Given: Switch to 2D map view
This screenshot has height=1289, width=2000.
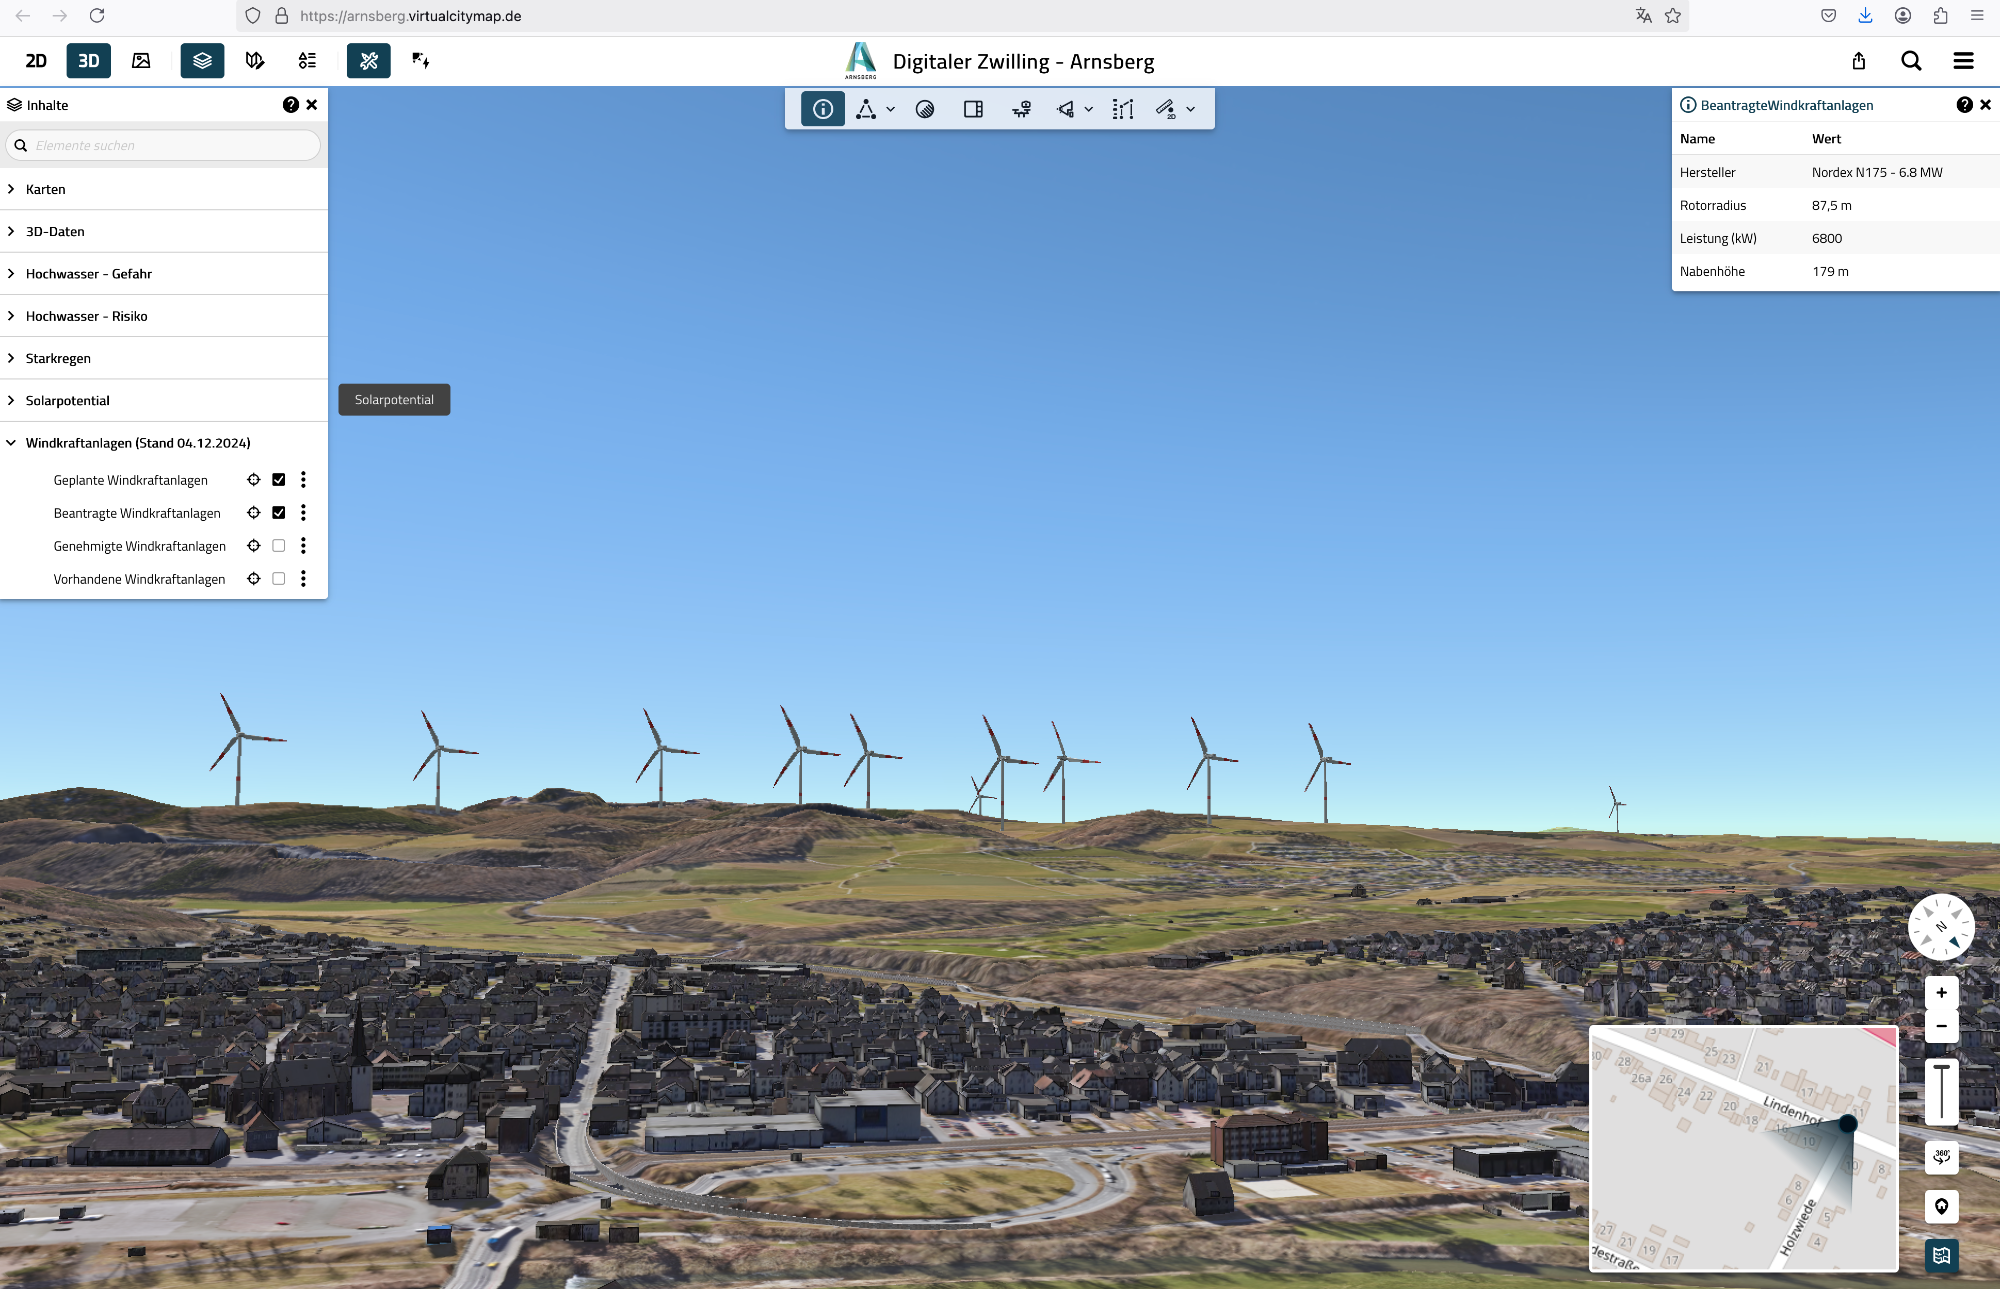Looking at the screenshot, I should click(x=36, y=61).
